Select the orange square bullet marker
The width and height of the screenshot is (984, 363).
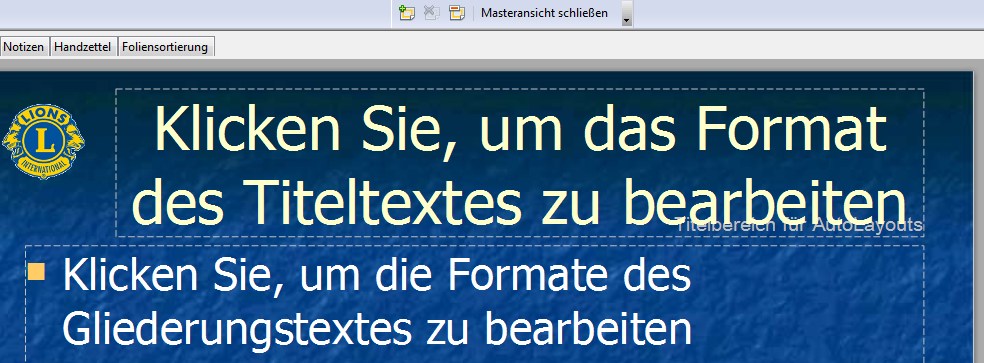point(37,272)
